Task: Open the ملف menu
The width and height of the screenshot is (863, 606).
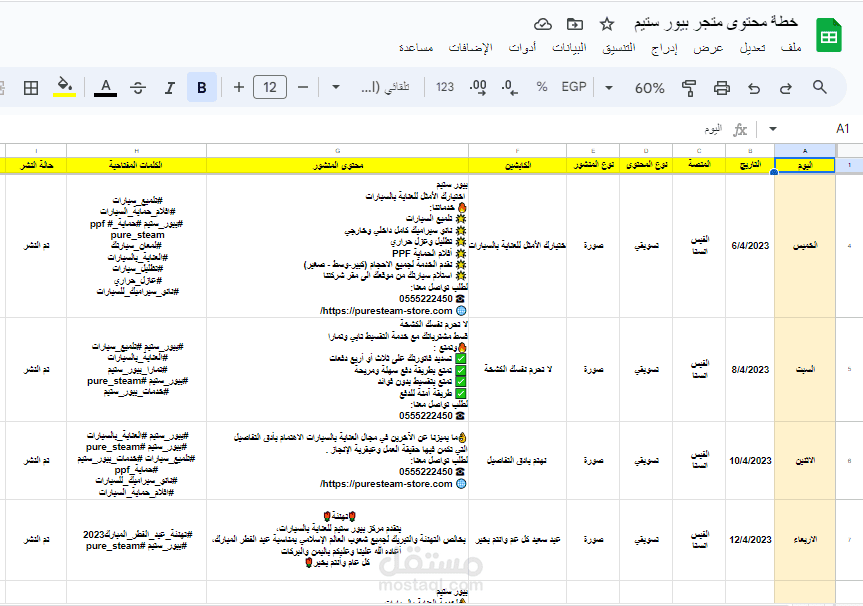Action: (x=791, y=48)
